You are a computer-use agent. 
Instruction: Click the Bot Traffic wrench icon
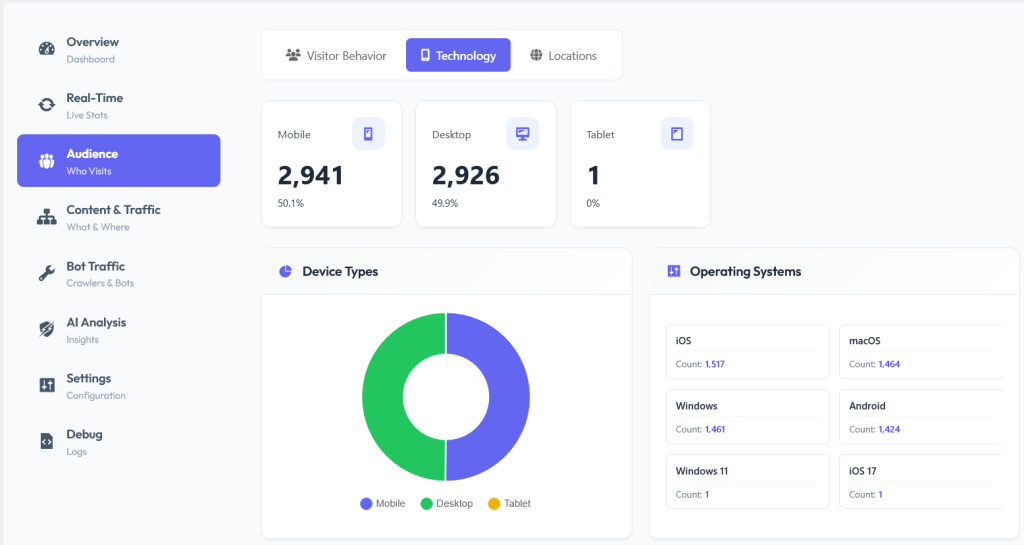(46, 273)
